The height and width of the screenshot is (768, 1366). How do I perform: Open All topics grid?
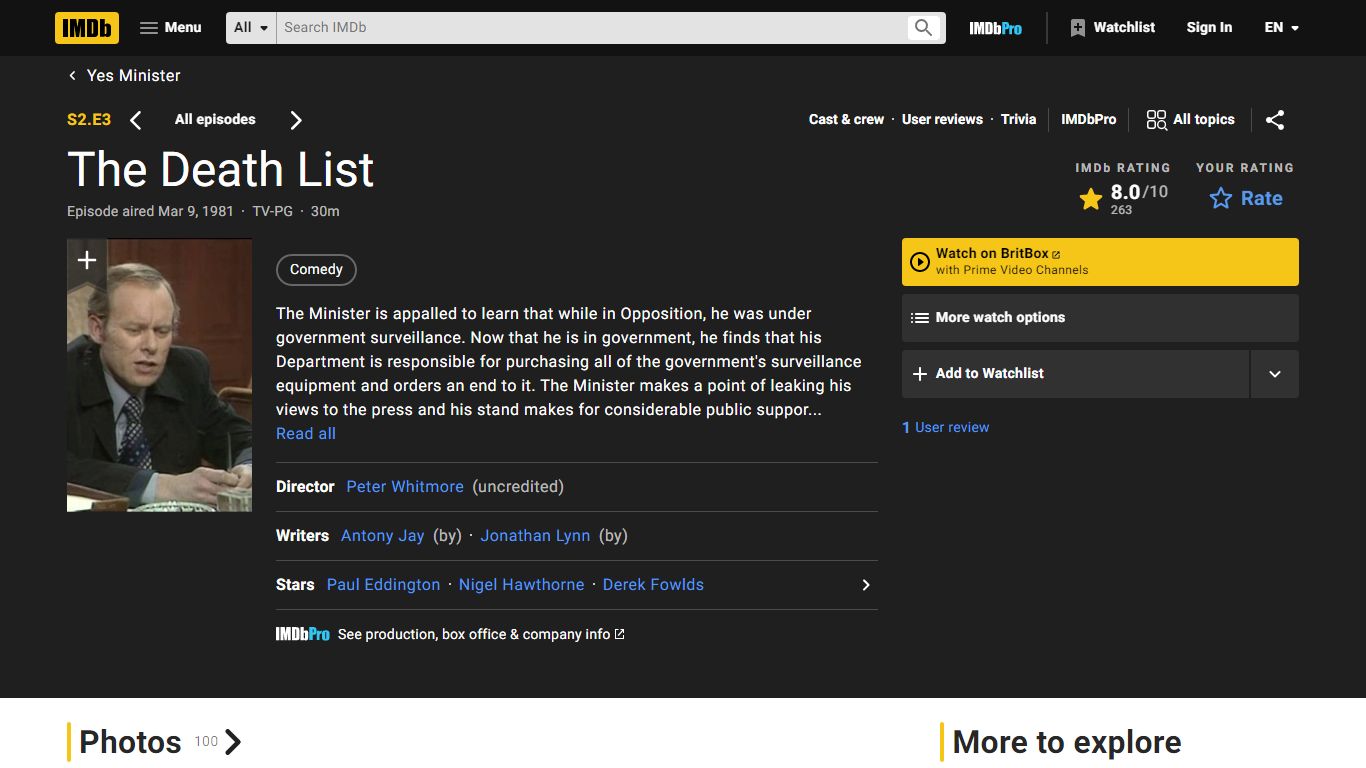click(1190, 120)
